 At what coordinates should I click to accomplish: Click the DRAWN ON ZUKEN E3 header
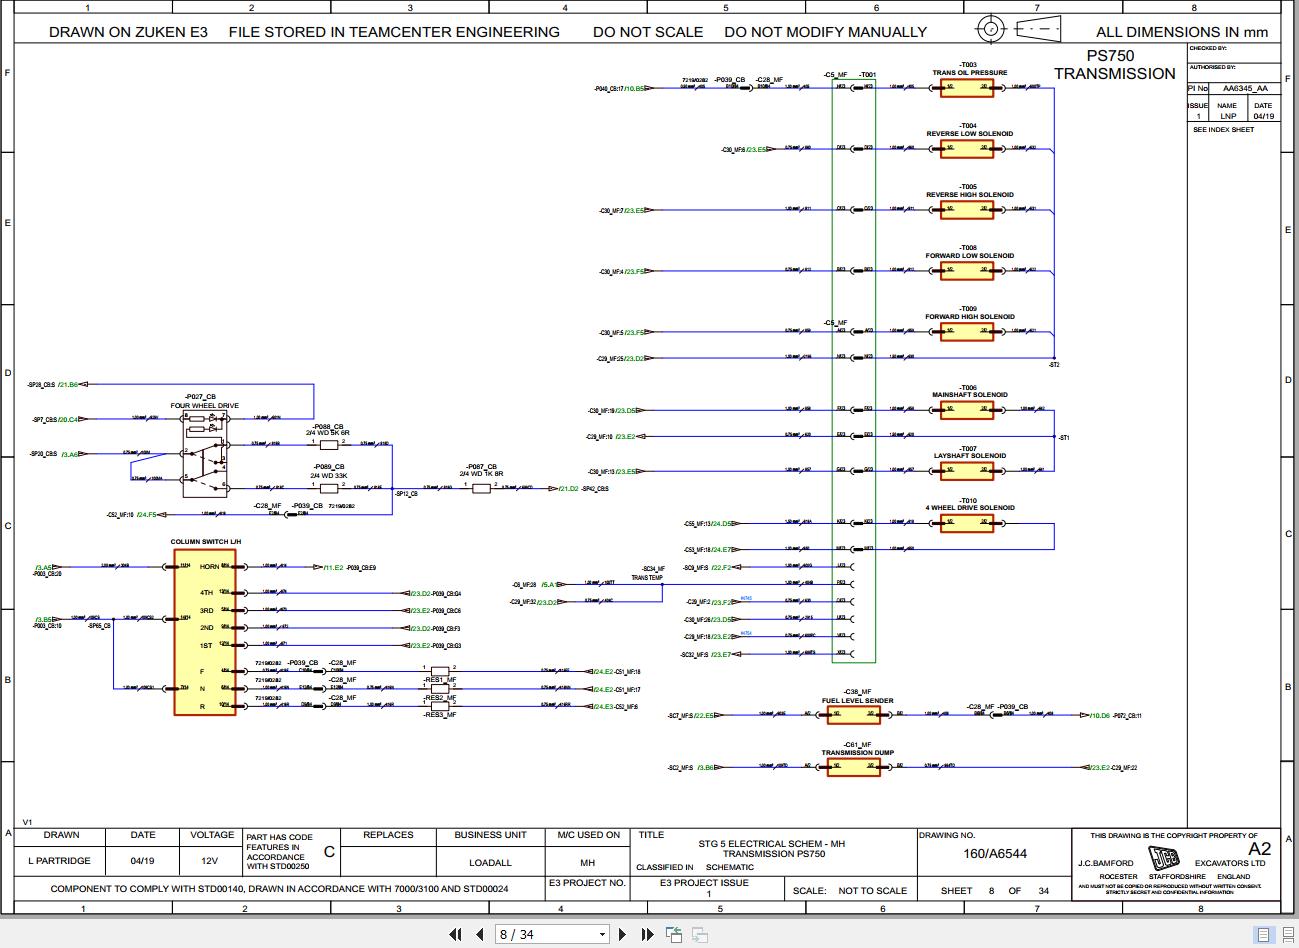tap(128, 32)
